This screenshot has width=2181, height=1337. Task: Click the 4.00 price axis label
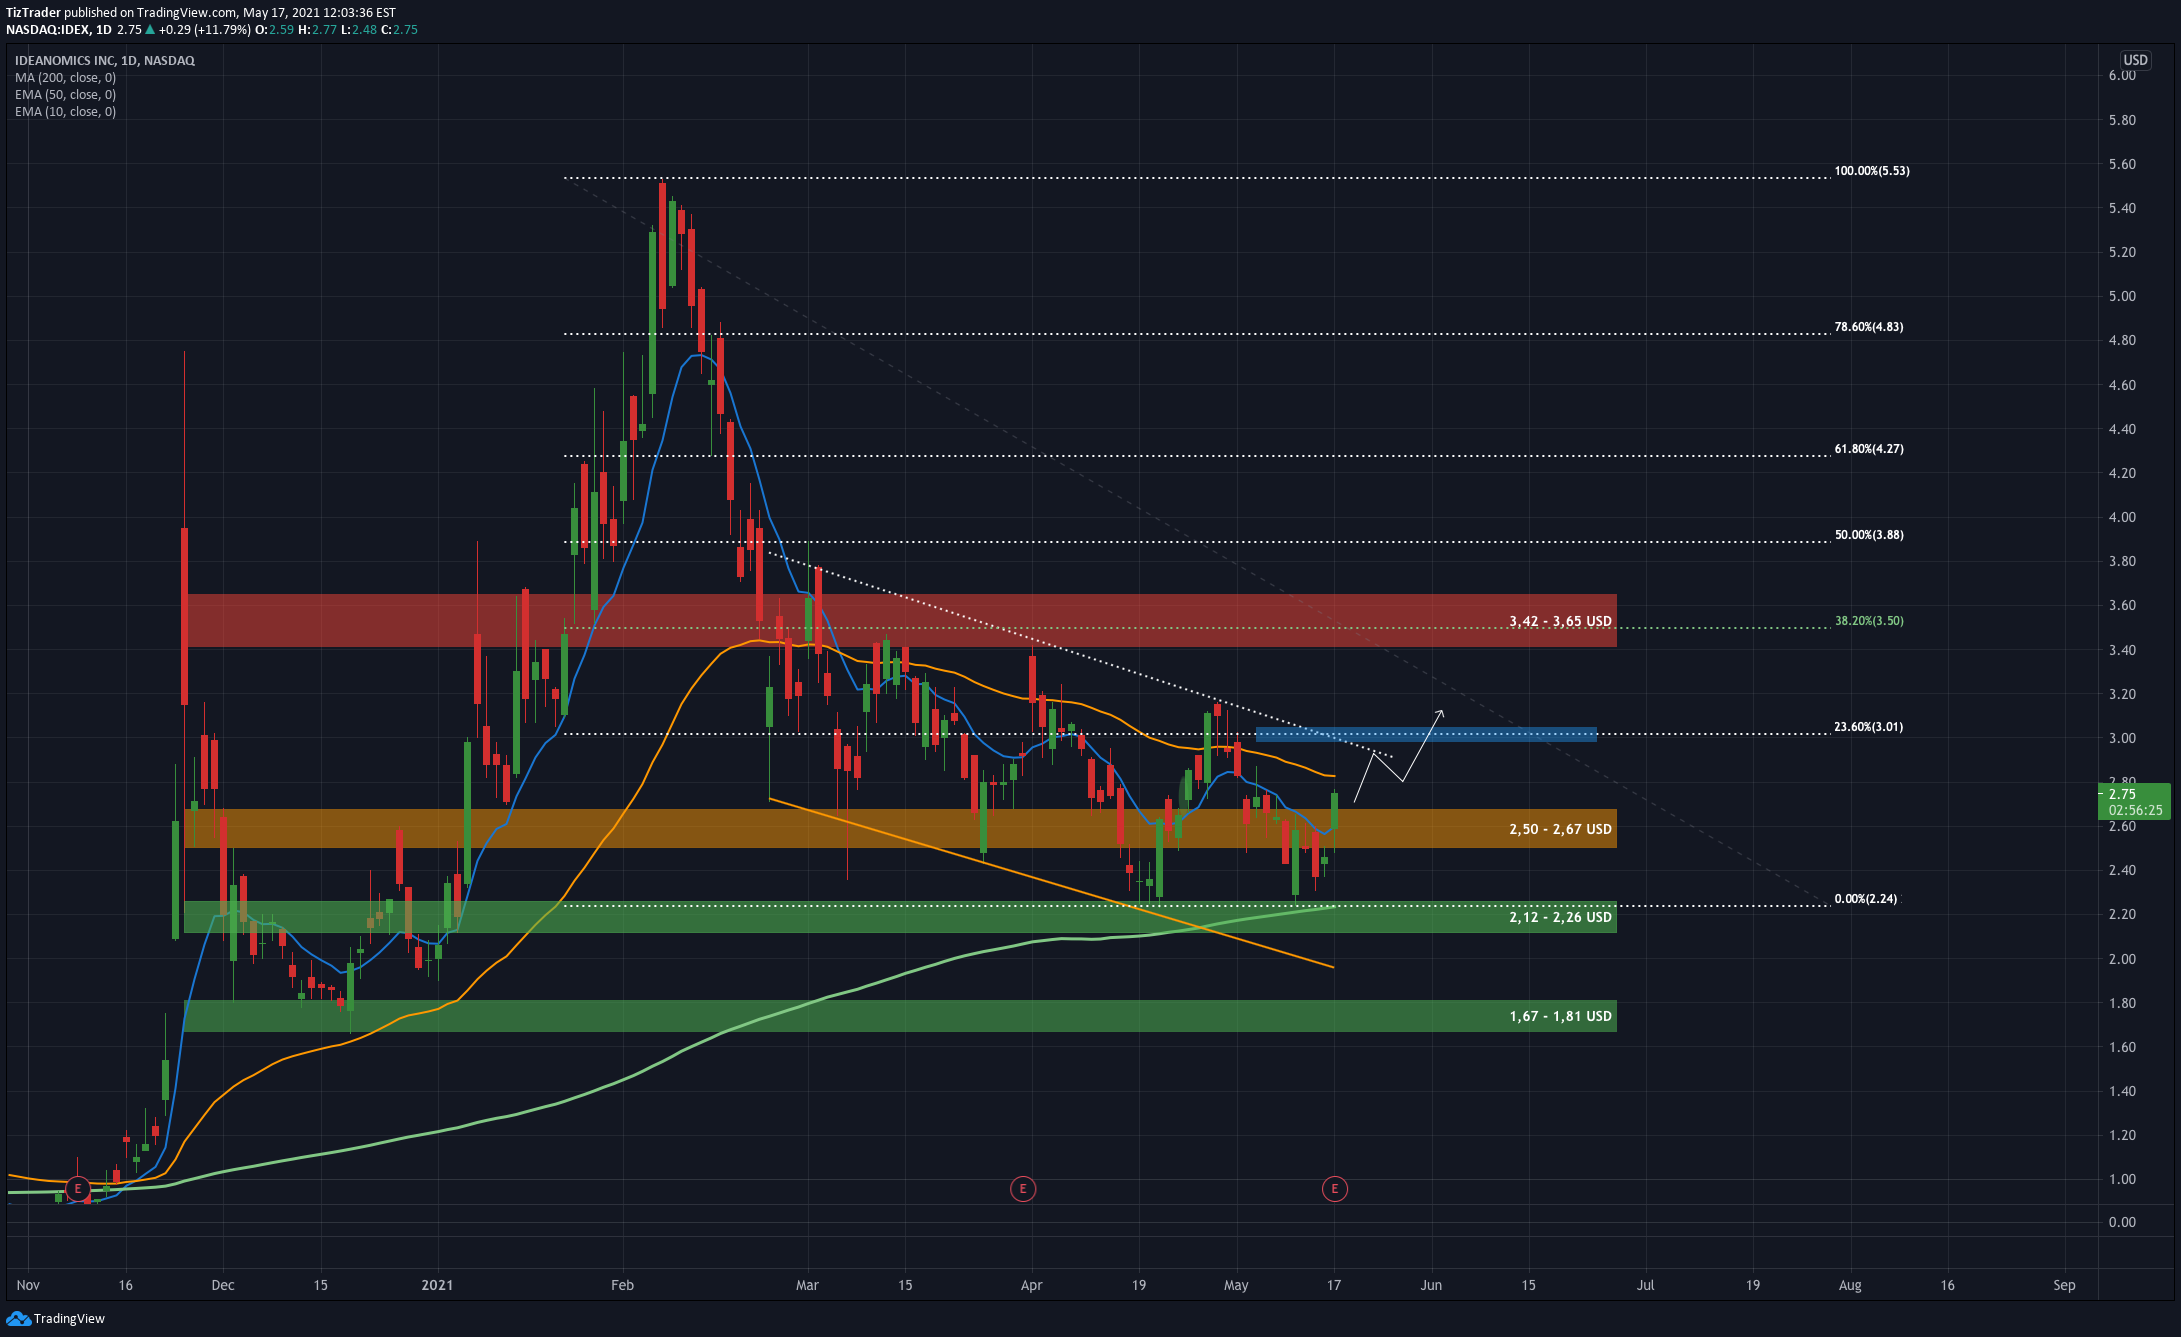click(x=2122, y=517)
